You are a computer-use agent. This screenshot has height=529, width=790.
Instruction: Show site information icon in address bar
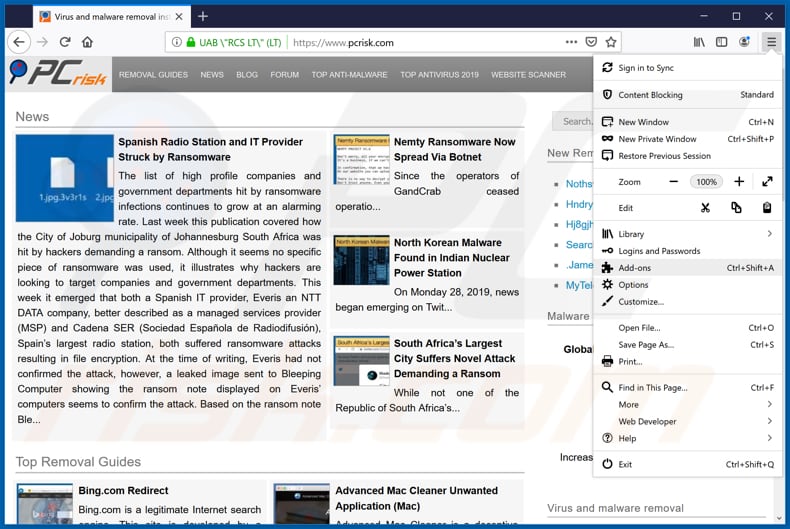click(x=176, y=42)
